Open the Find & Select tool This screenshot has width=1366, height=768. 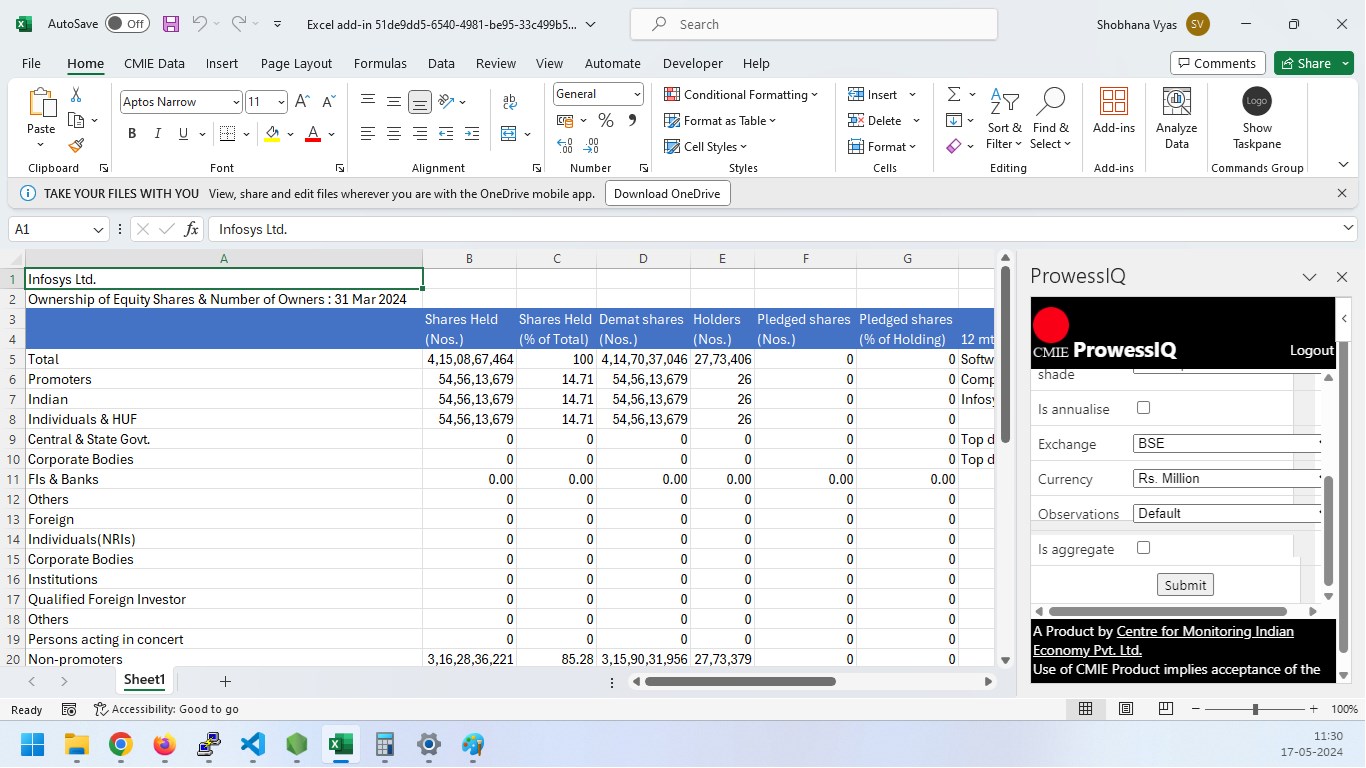[x=1051, y=119]
